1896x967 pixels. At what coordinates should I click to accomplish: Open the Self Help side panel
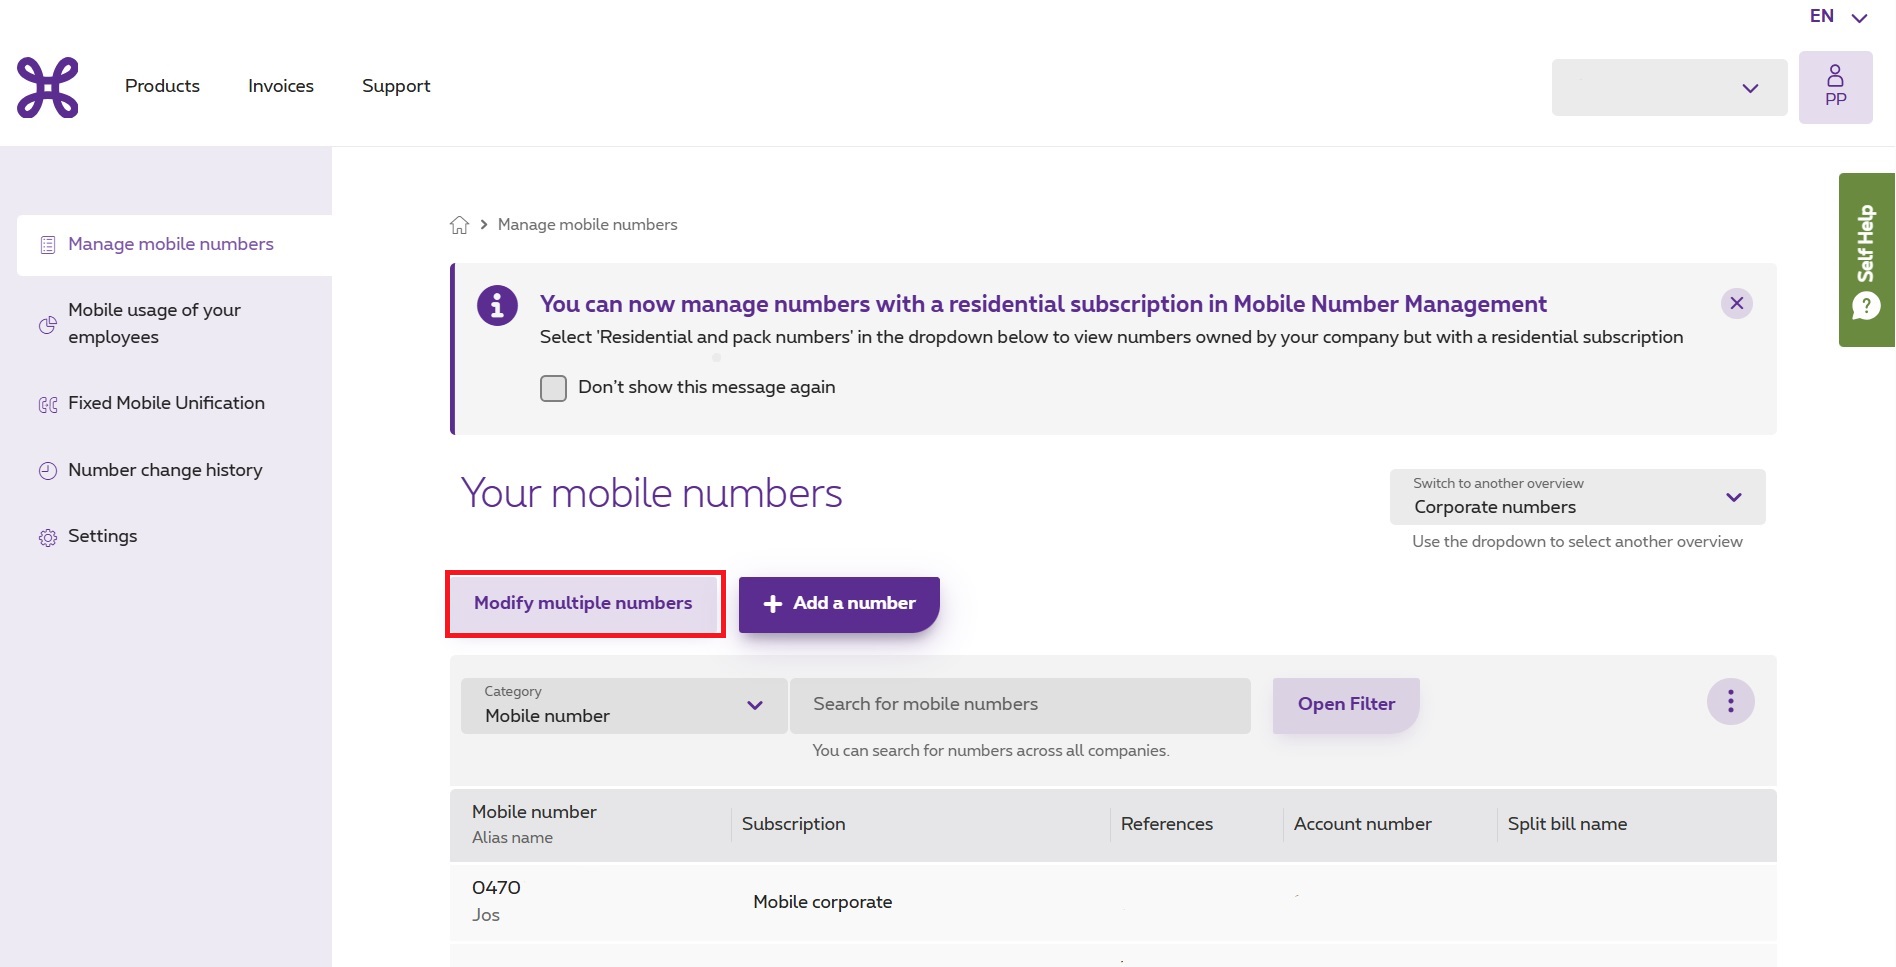1866,260
